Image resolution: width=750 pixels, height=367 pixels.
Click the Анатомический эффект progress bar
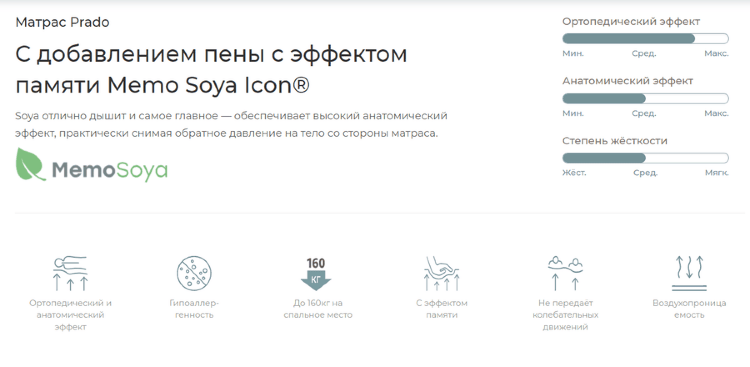pyautogui.click(x=645, y=99)
